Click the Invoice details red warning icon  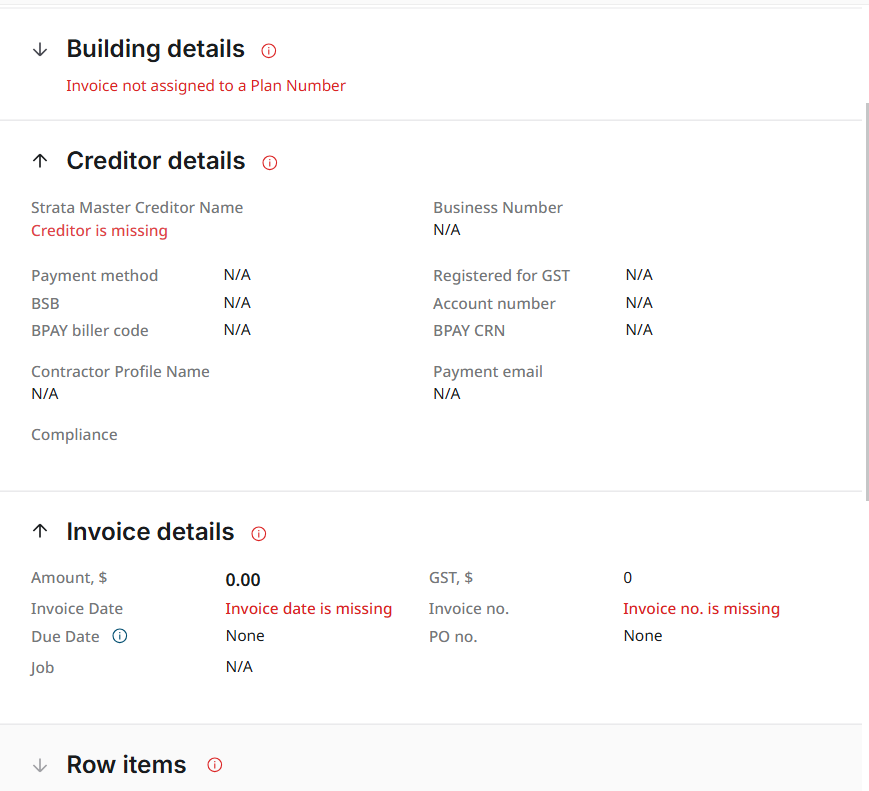coord(259,534)
